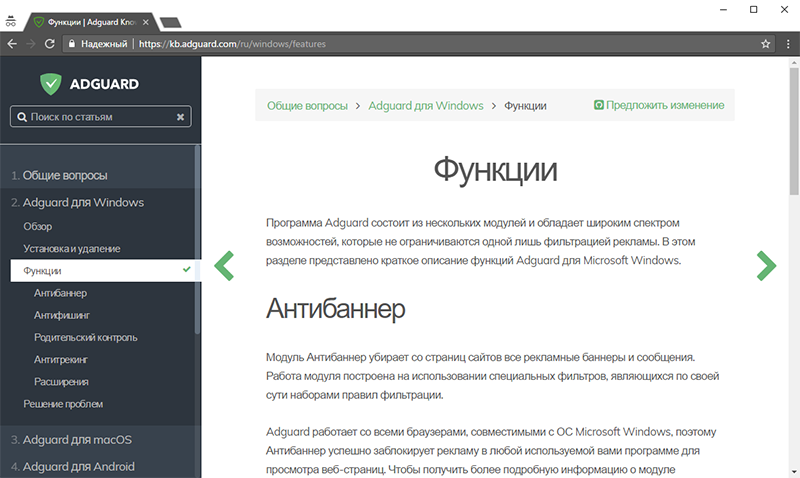Click the search magnifier icon
800x478 pixels.
22,117
